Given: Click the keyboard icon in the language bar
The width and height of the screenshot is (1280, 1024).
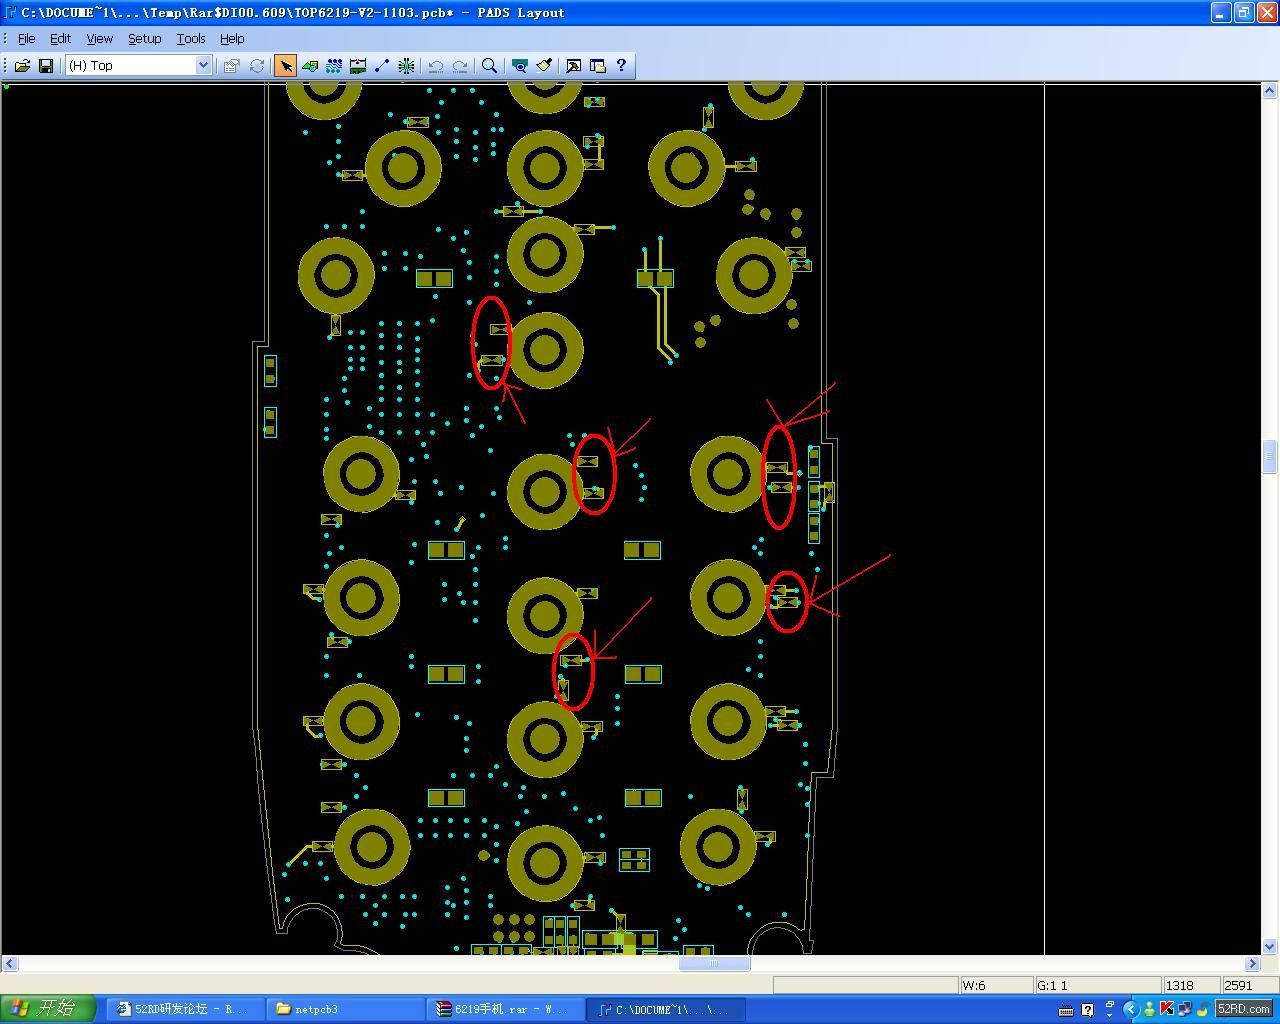Looking at the screenshot, I should tap(1067, 1010).
